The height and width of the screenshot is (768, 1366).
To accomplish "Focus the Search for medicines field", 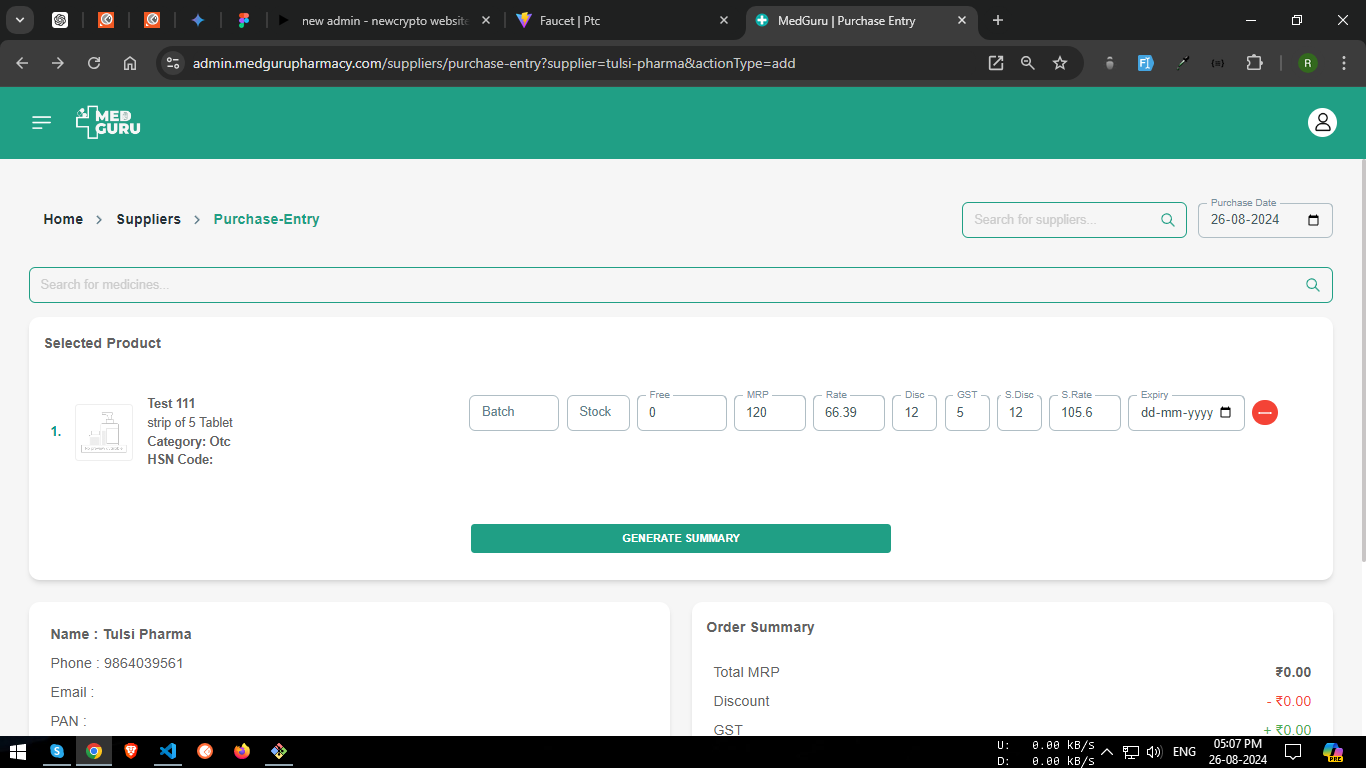I will (660, 285).
